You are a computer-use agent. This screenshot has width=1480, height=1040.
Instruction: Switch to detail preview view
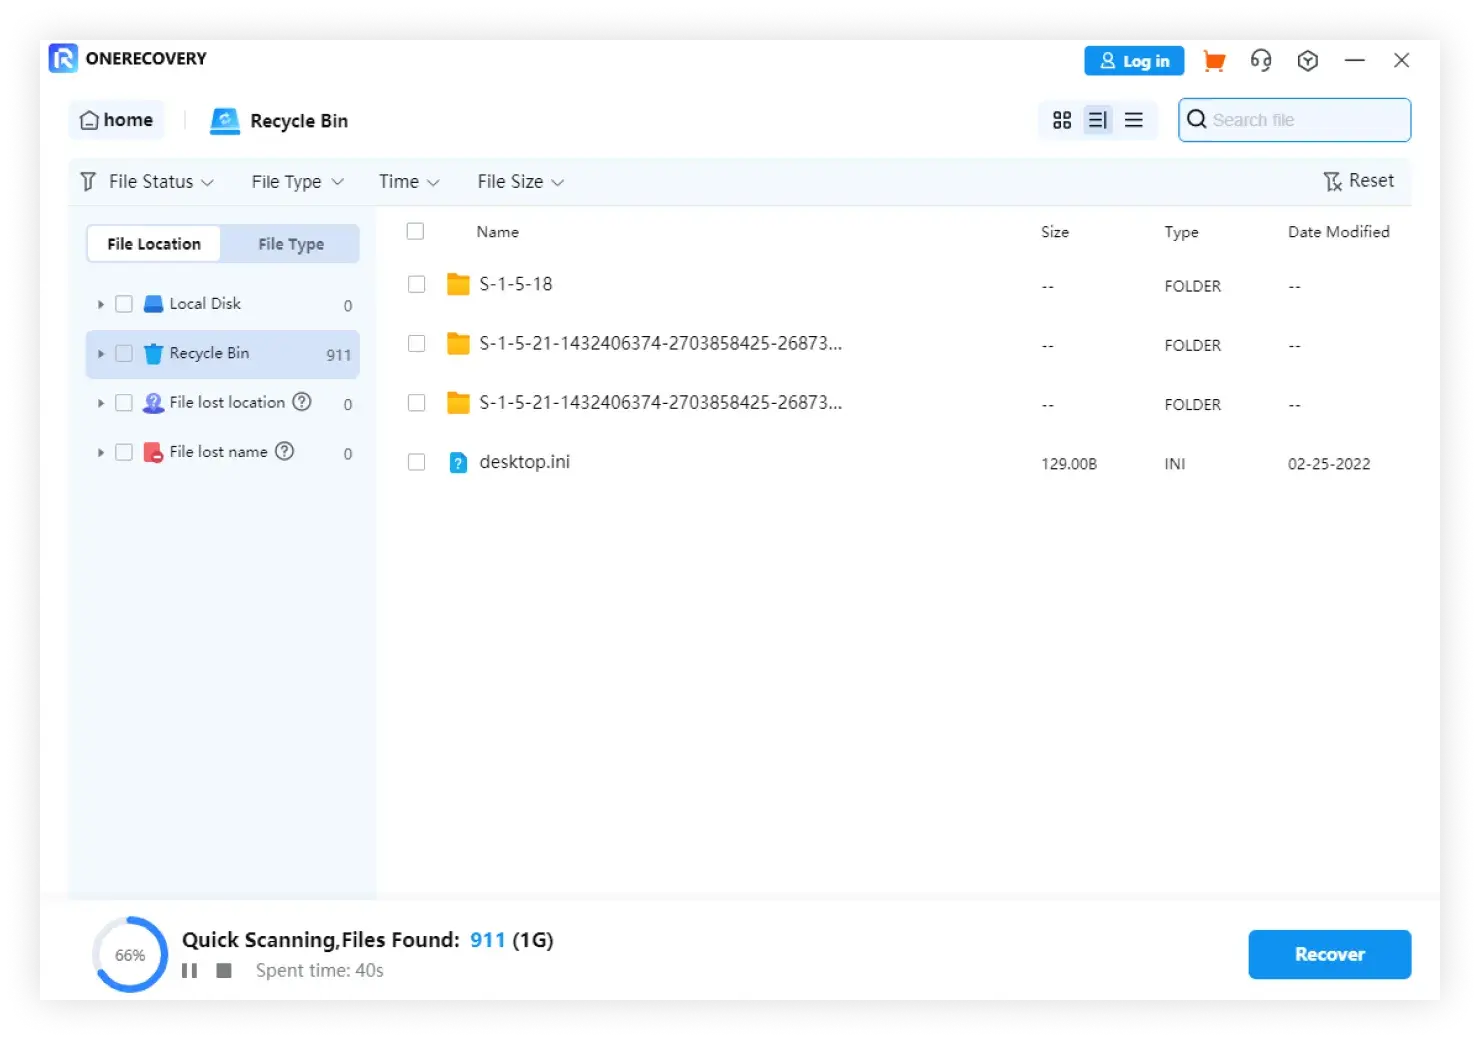1098,120
